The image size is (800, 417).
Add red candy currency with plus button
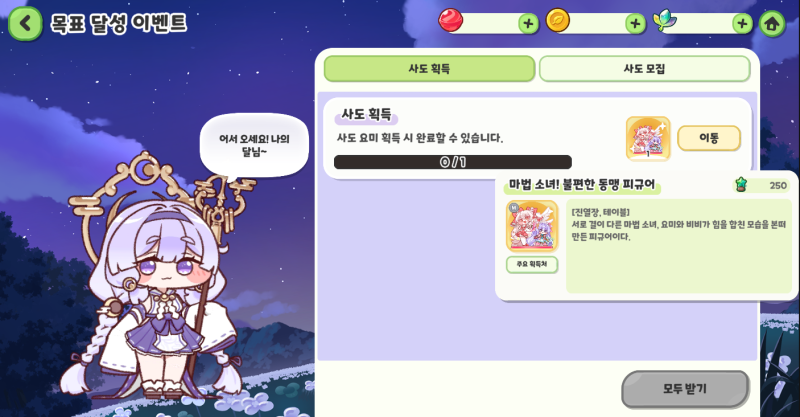tap(529, 23)
